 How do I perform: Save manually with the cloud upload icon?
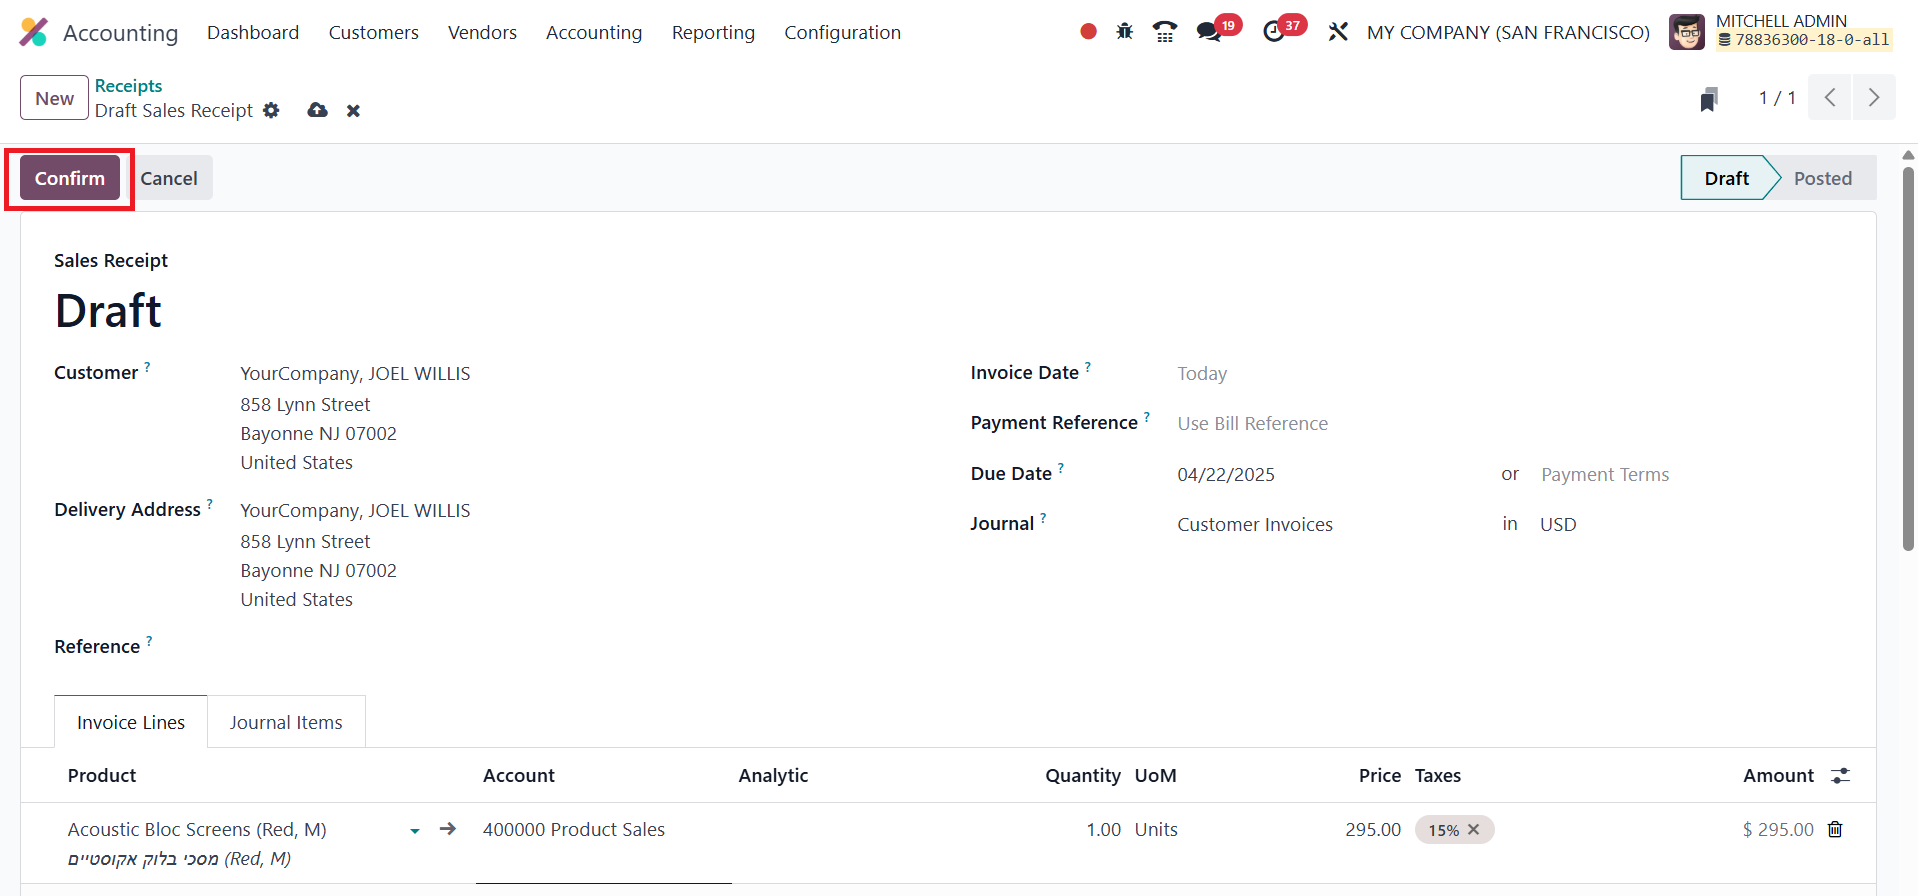(317, 110)
